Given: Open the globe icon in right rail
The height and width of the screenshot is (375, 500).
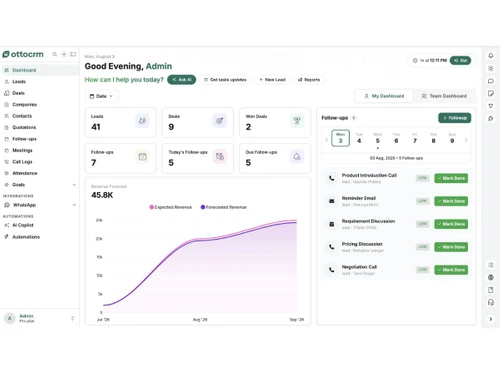Looking at the screenshot, I should (491, 277).
